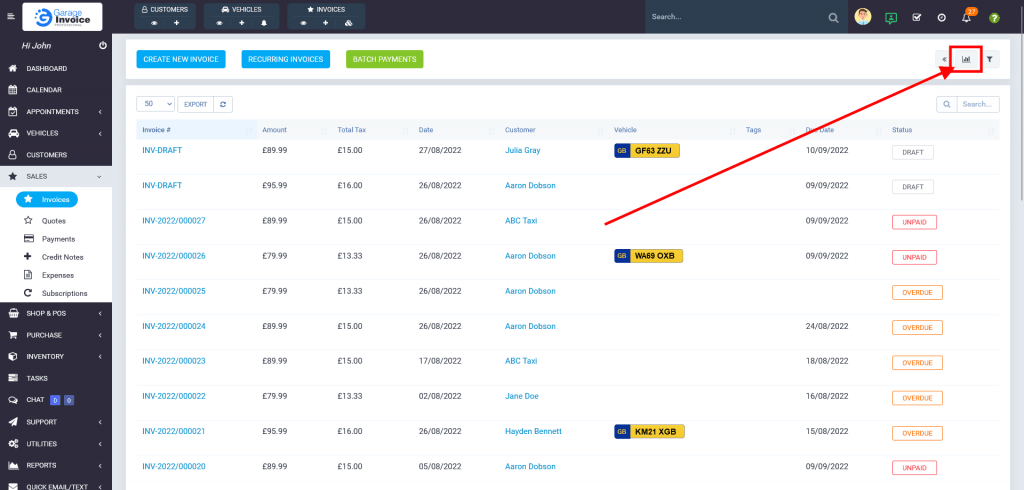Open Quotes in the Sales submenu
Viewport: 1024px width, 490px height.
(53, 220)
